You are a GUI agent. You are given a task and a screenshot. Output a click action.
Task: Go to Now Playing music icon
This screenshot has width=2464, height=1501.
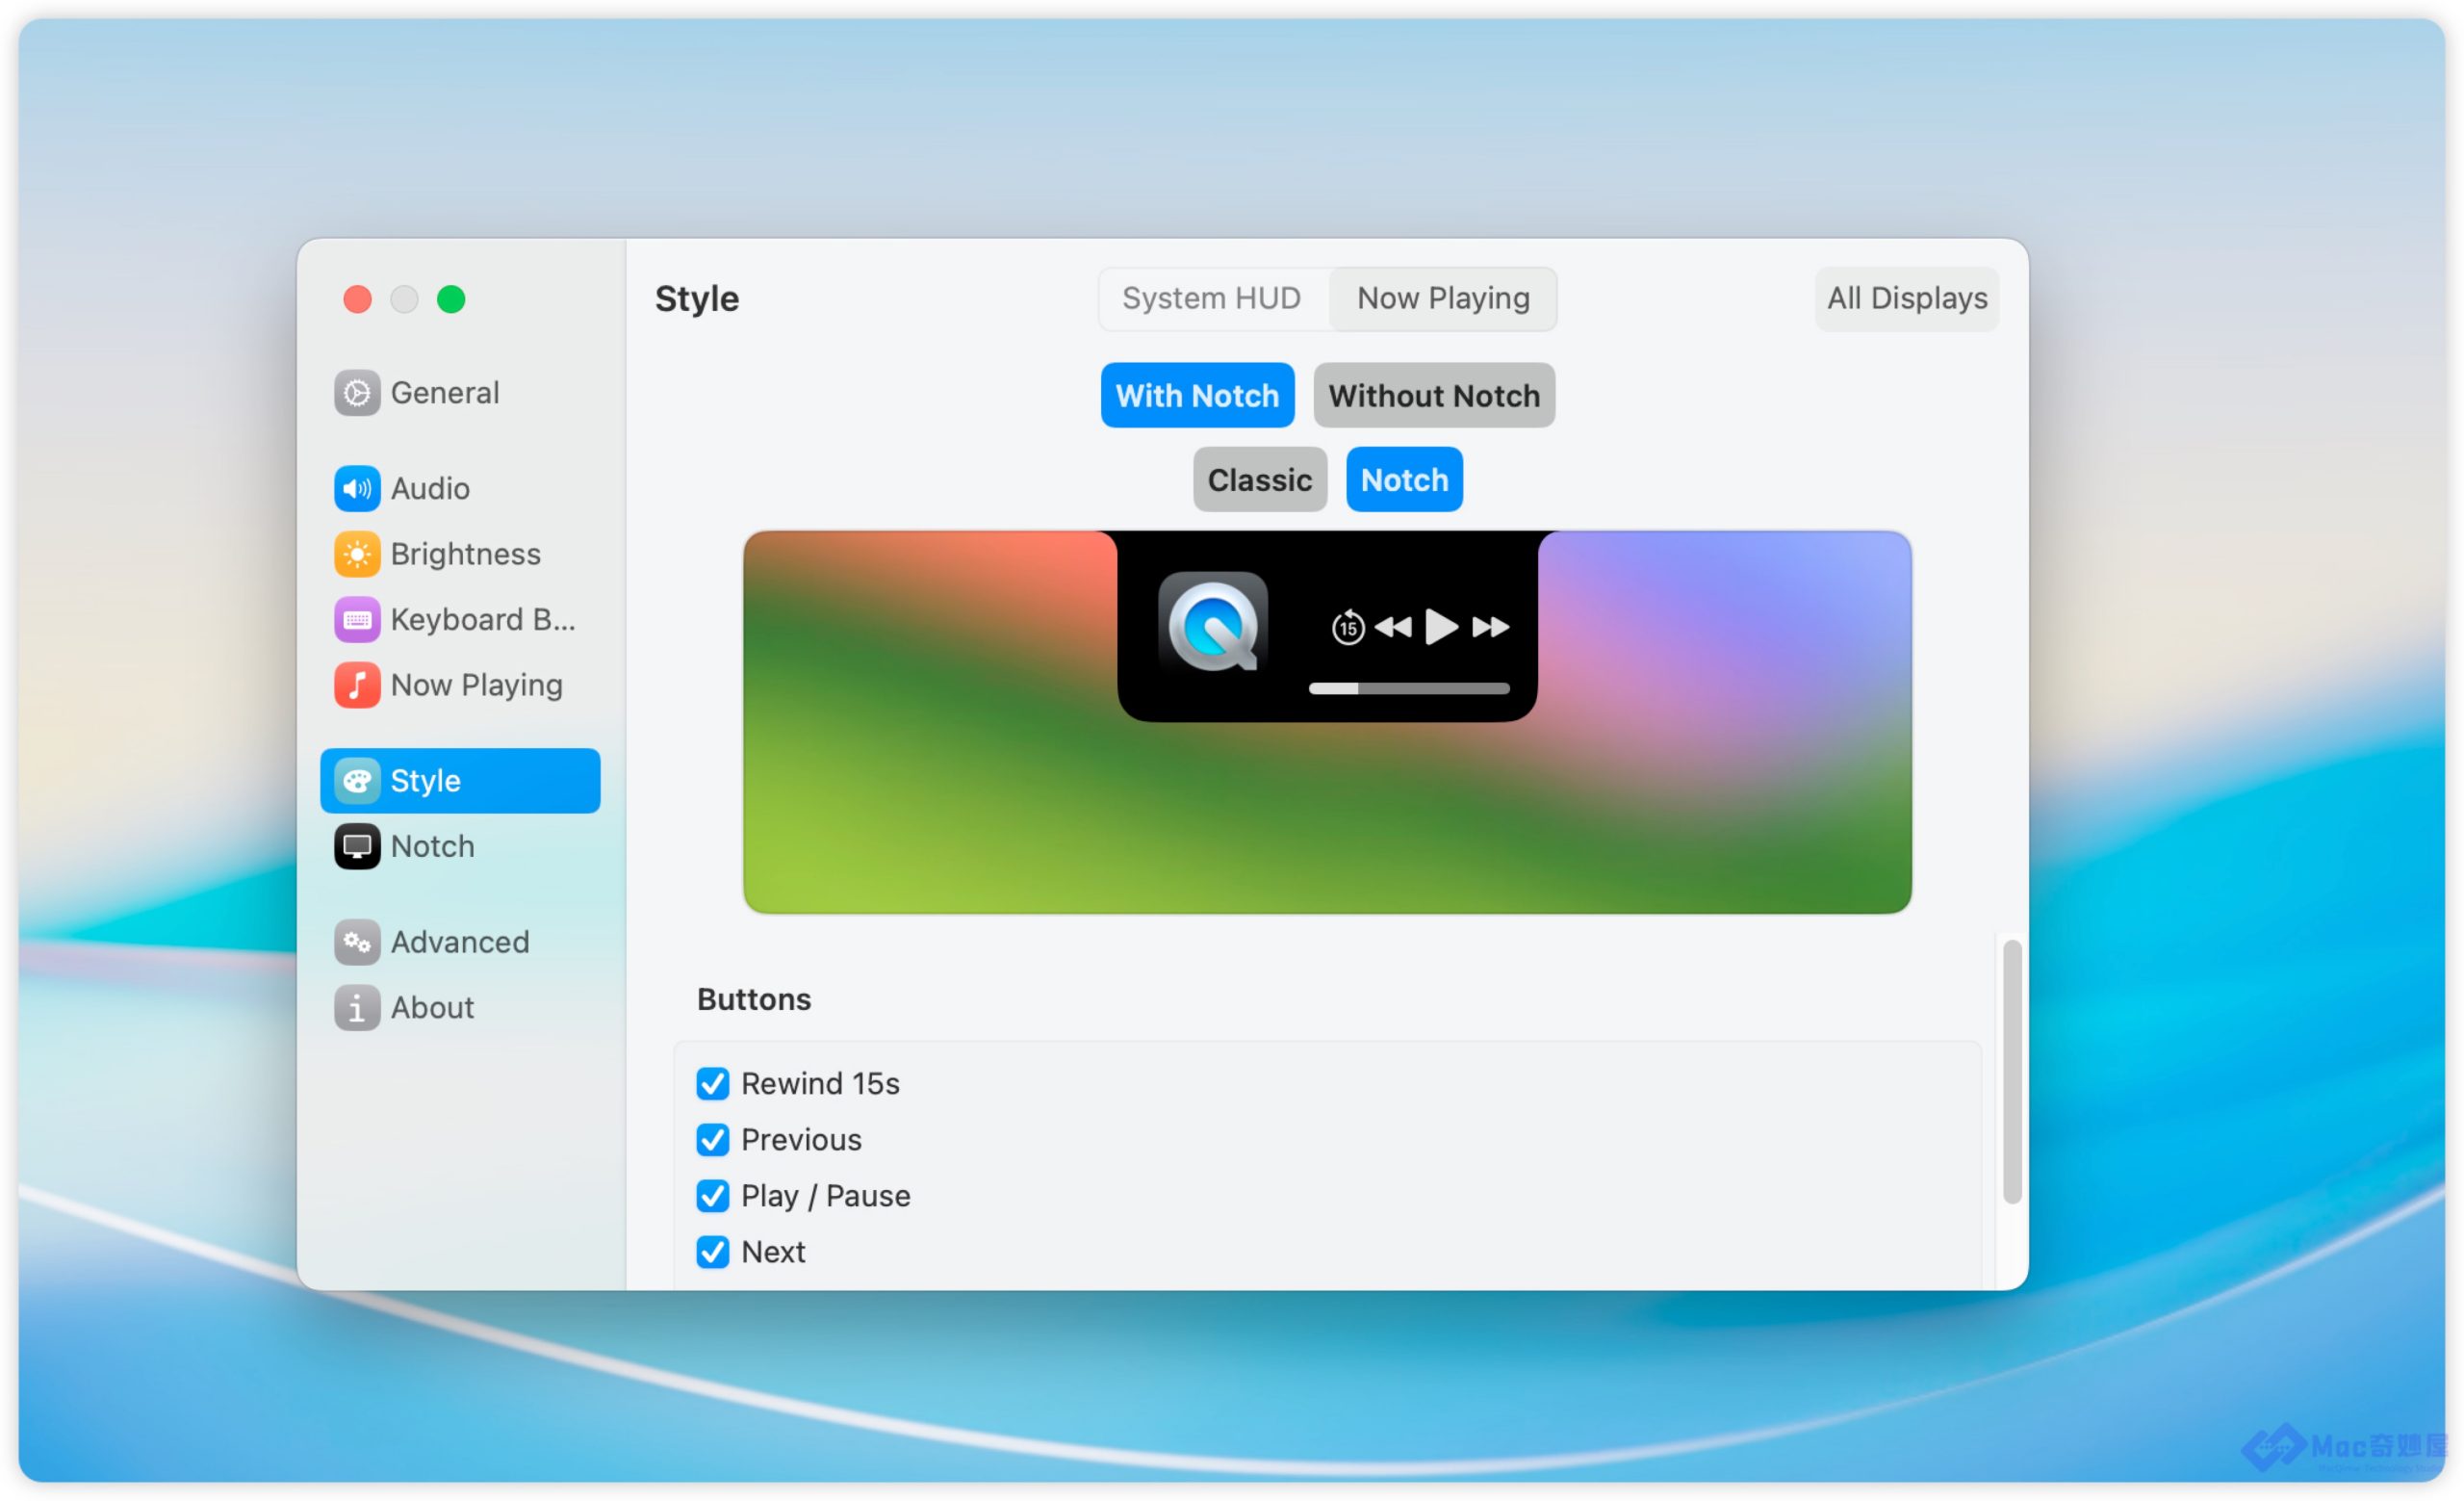click(357, 685)
